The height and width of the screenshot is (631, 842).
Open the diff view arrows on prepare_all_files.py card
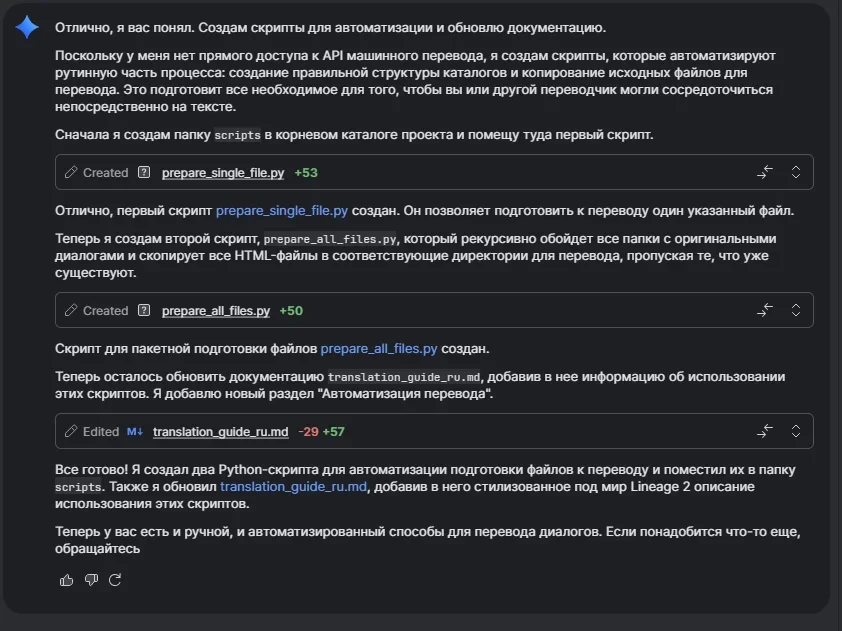click(764, 311)
